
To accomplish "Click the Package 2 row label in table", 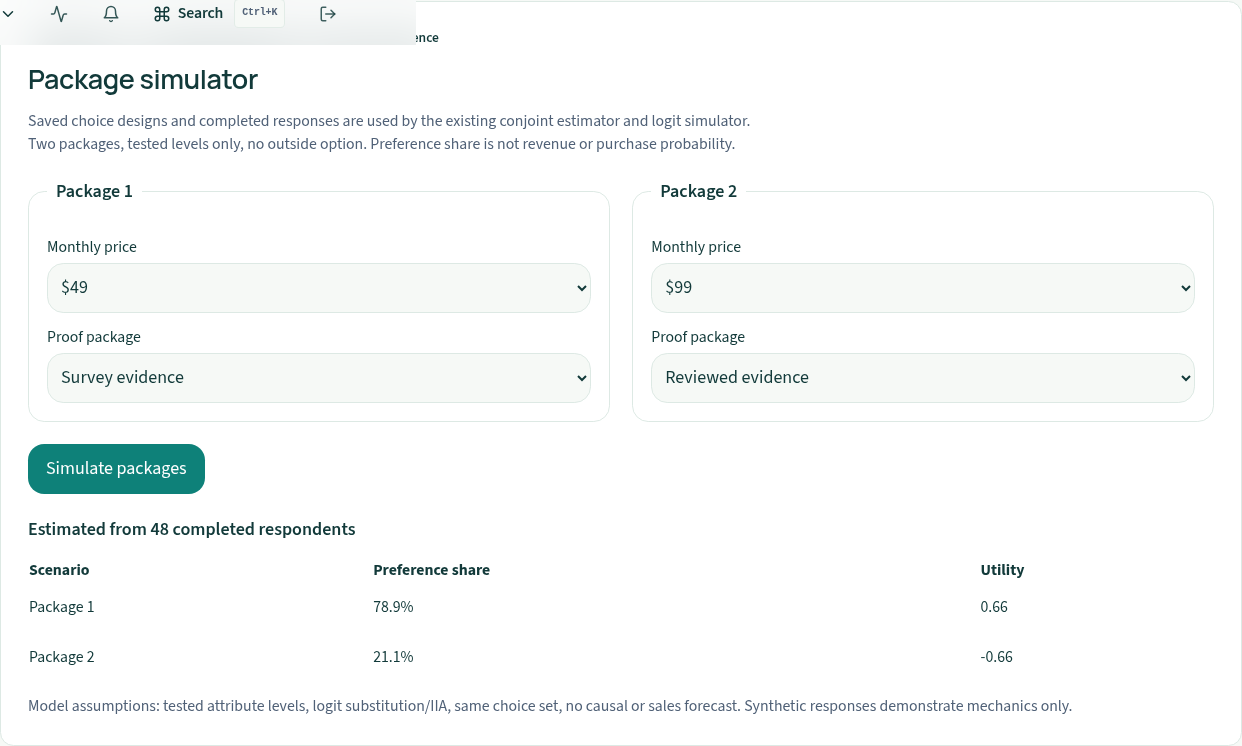I will 62,657.
